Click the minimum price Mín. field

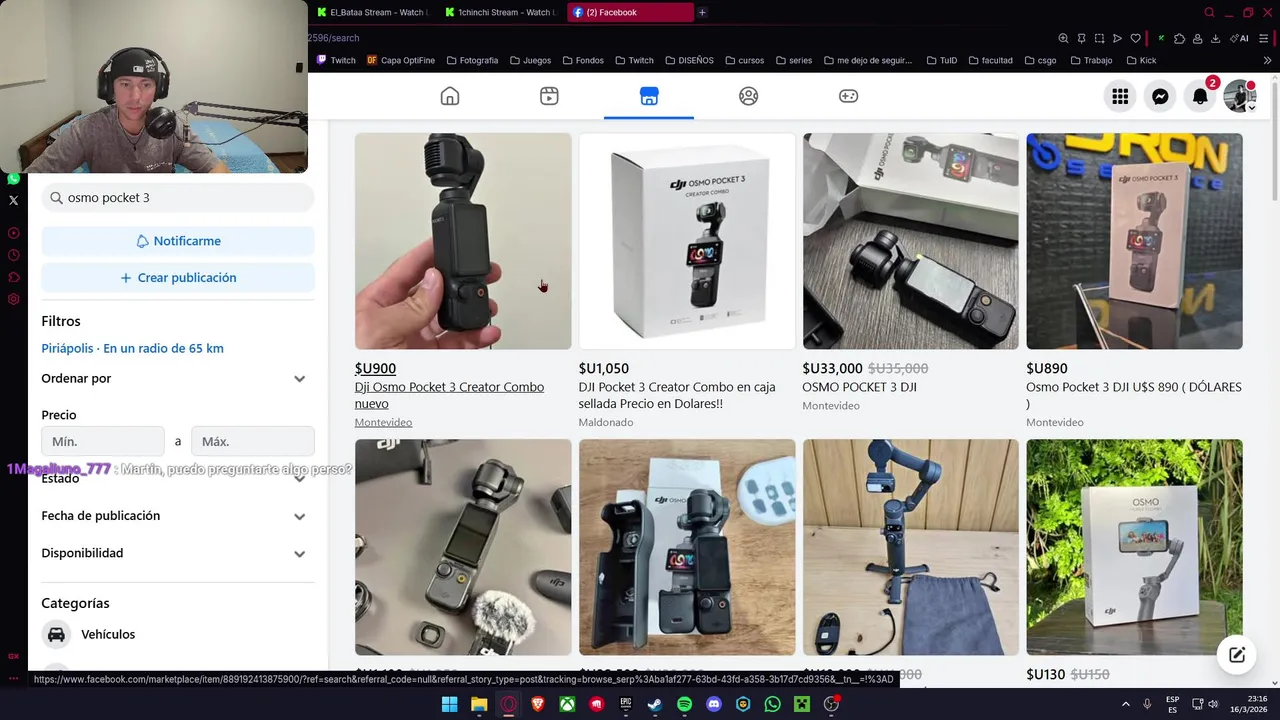click(x=103, y=441)
